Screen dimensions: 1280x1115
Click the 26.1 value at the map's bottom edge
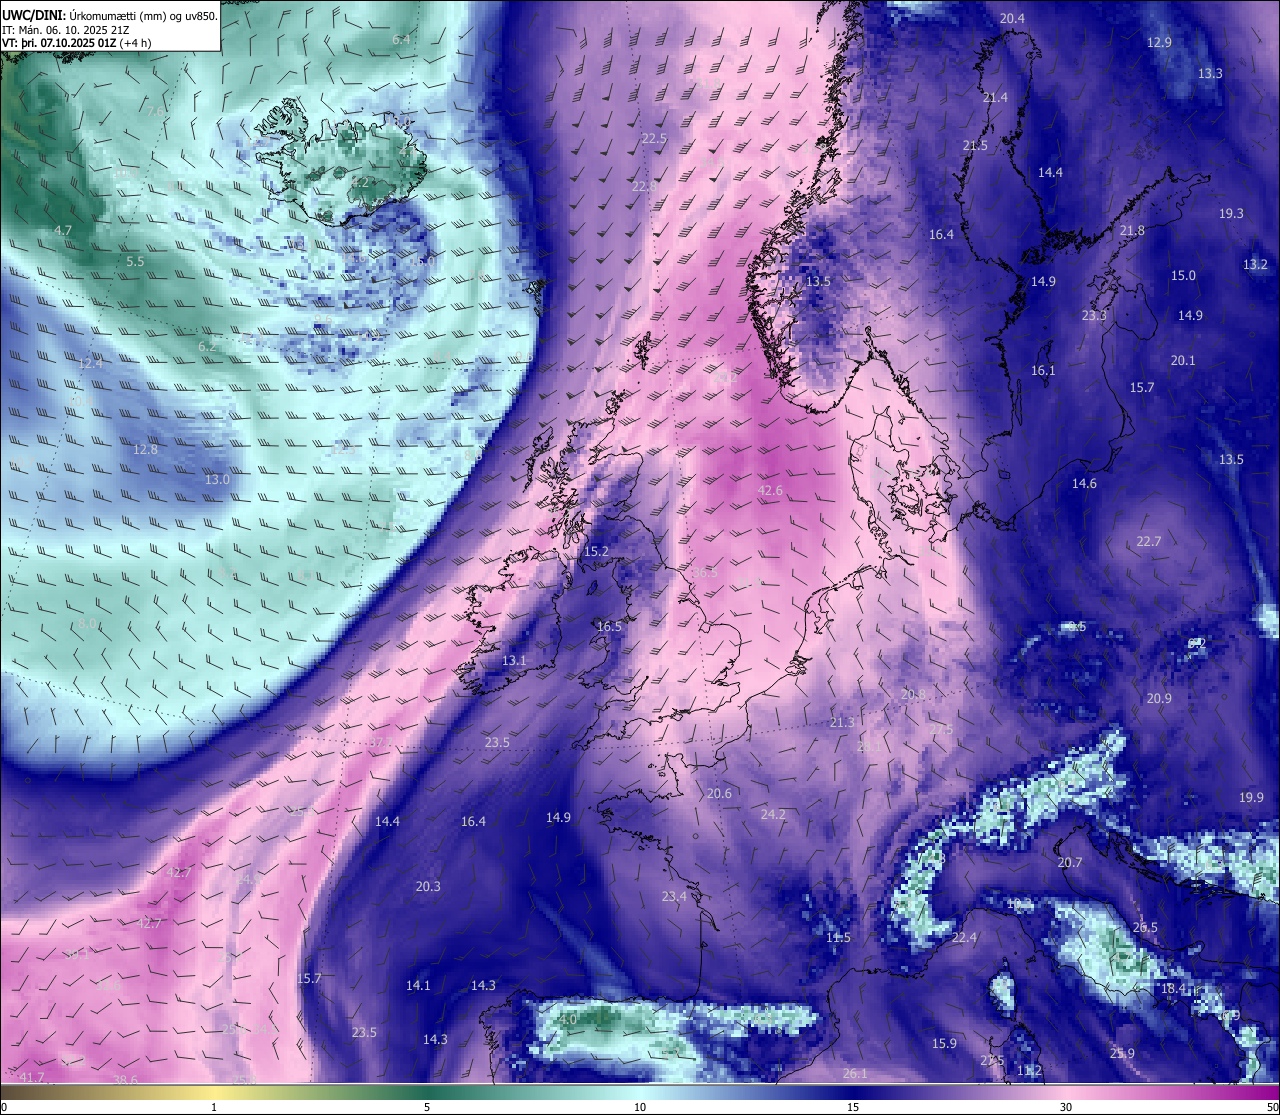[855, 1073]
